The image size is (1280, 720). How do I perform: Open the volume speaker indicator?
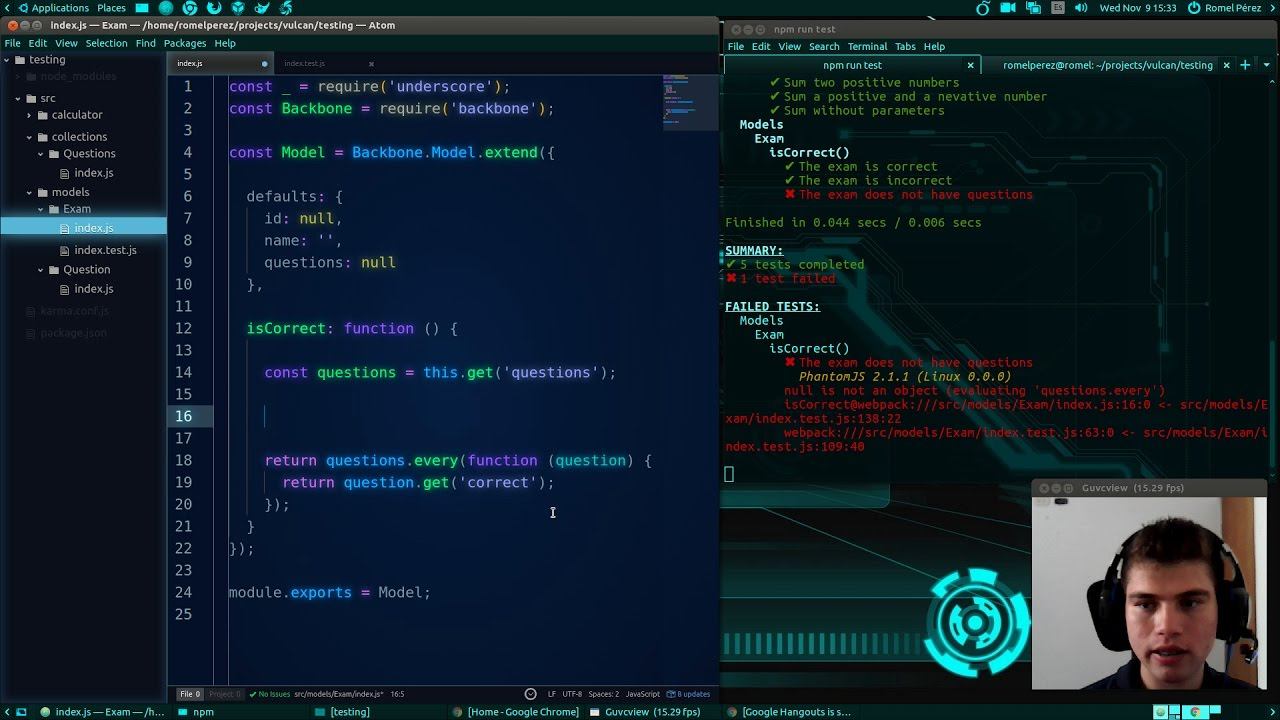[x=1080, y=8]
